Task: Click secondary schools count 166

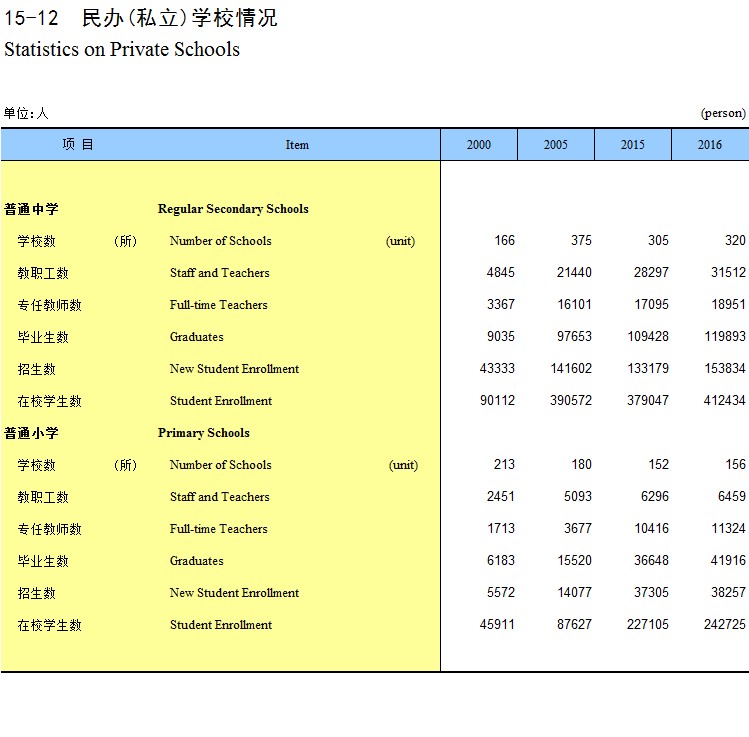Action: (504, 240)
